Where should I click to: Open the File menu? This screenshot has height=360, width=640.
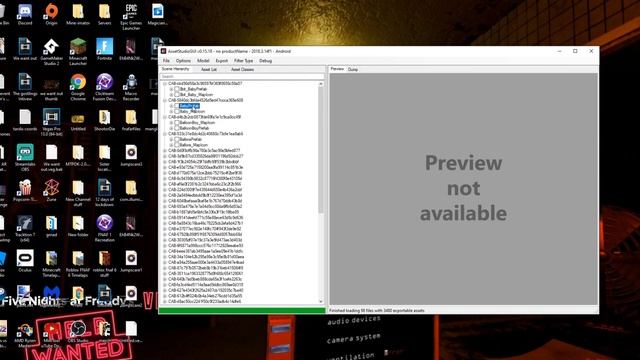click(166, 61)
